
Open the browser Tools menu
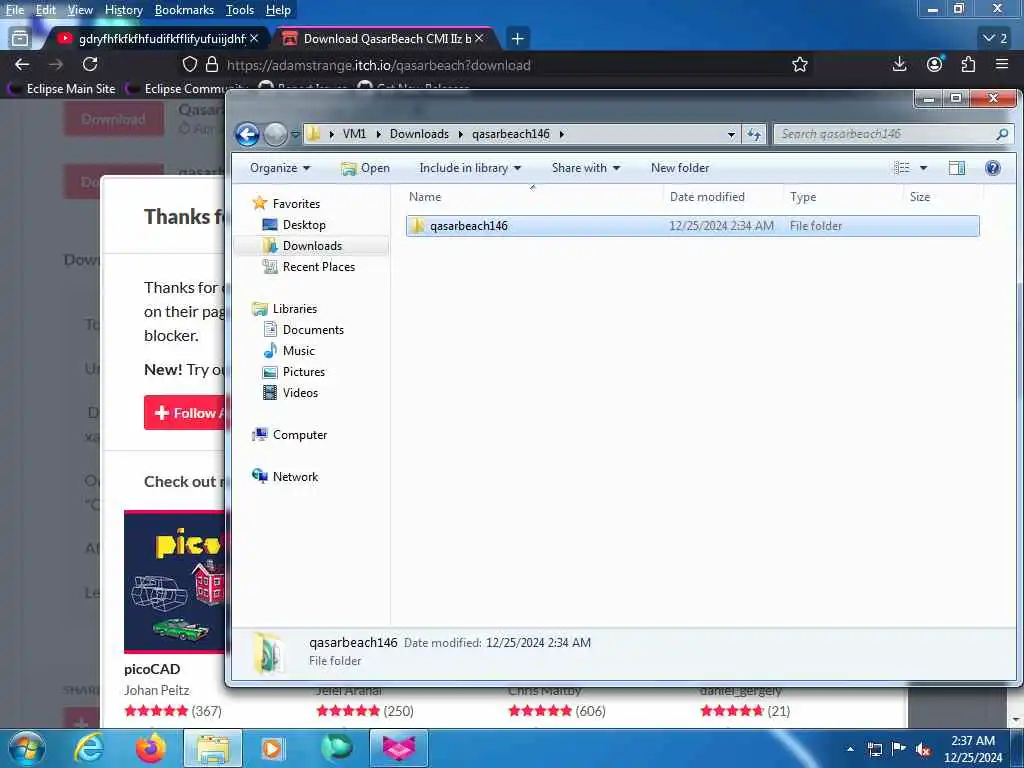point(240,10)
